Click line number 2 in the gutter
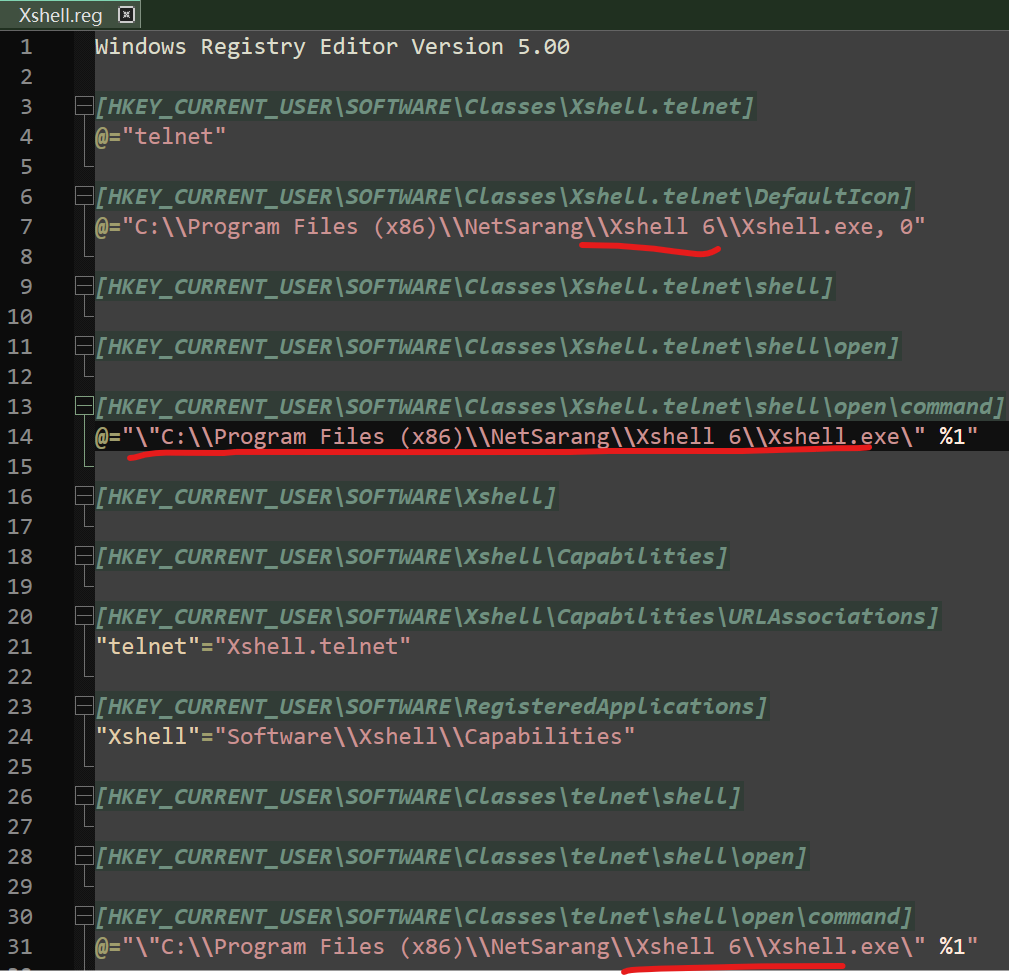The image size is (1009, 975). (x=26, y=77)
